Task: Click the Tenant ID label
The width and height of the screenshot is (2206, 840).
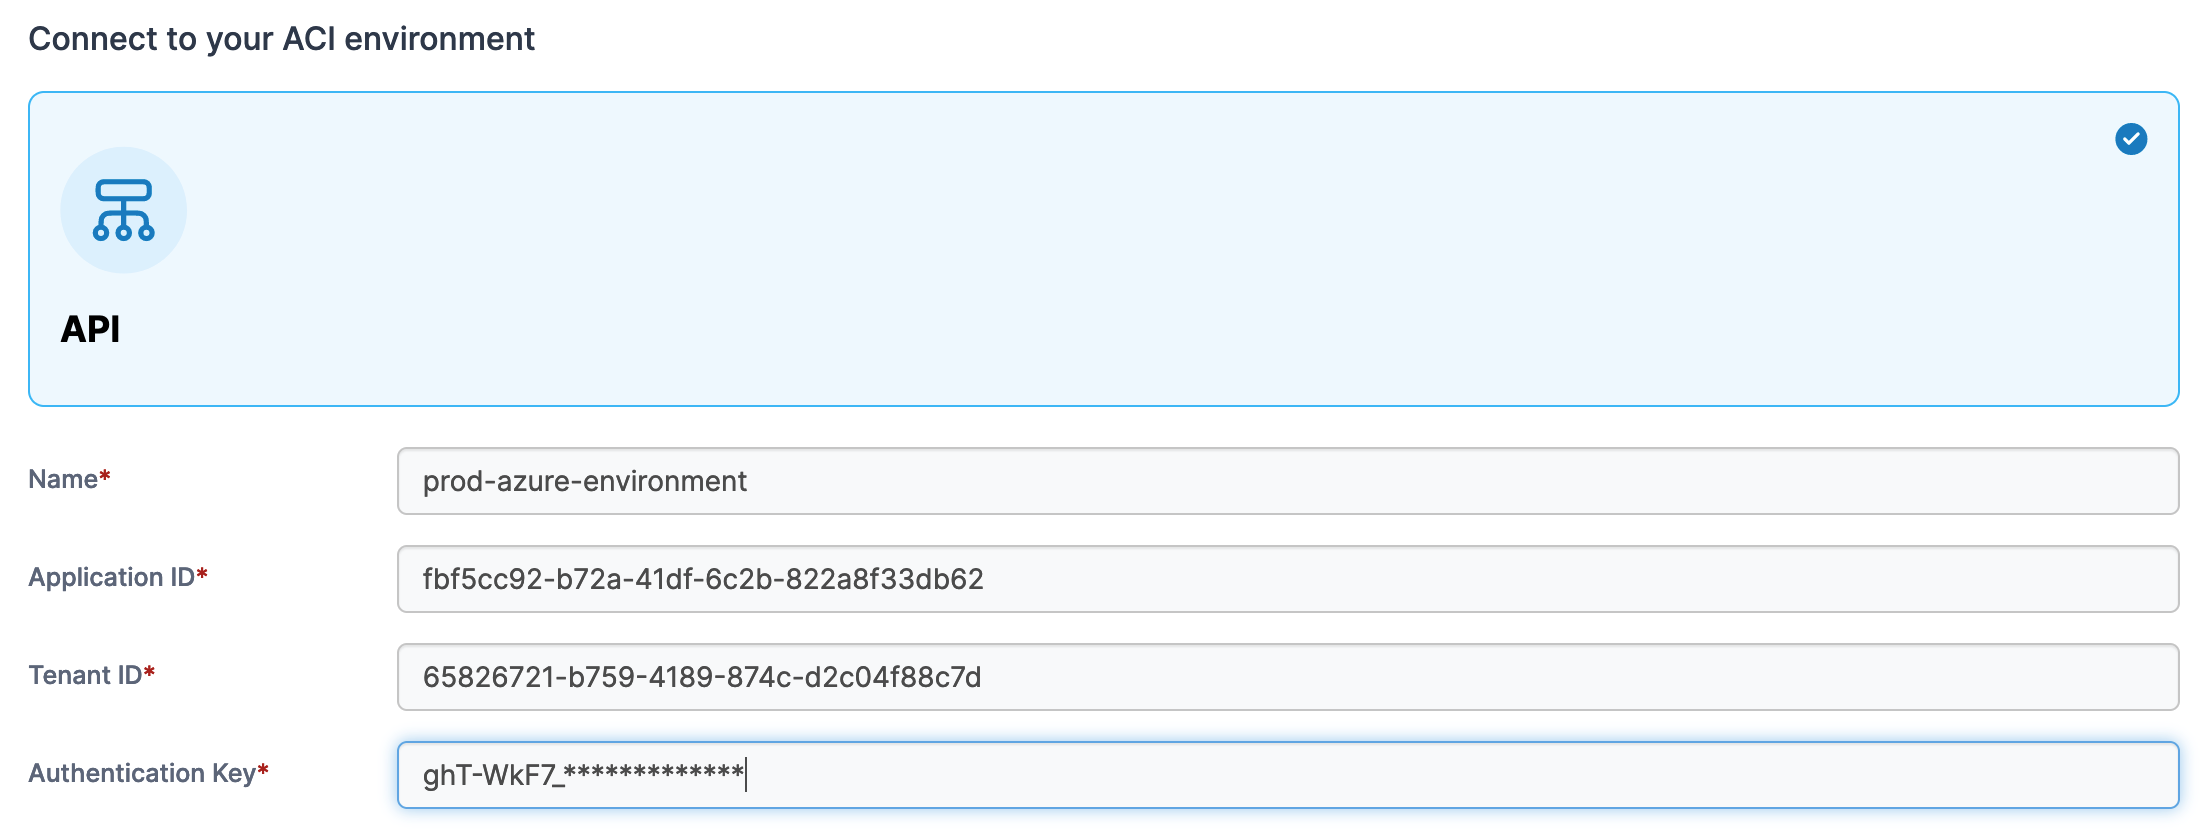Action: [85, 675]
